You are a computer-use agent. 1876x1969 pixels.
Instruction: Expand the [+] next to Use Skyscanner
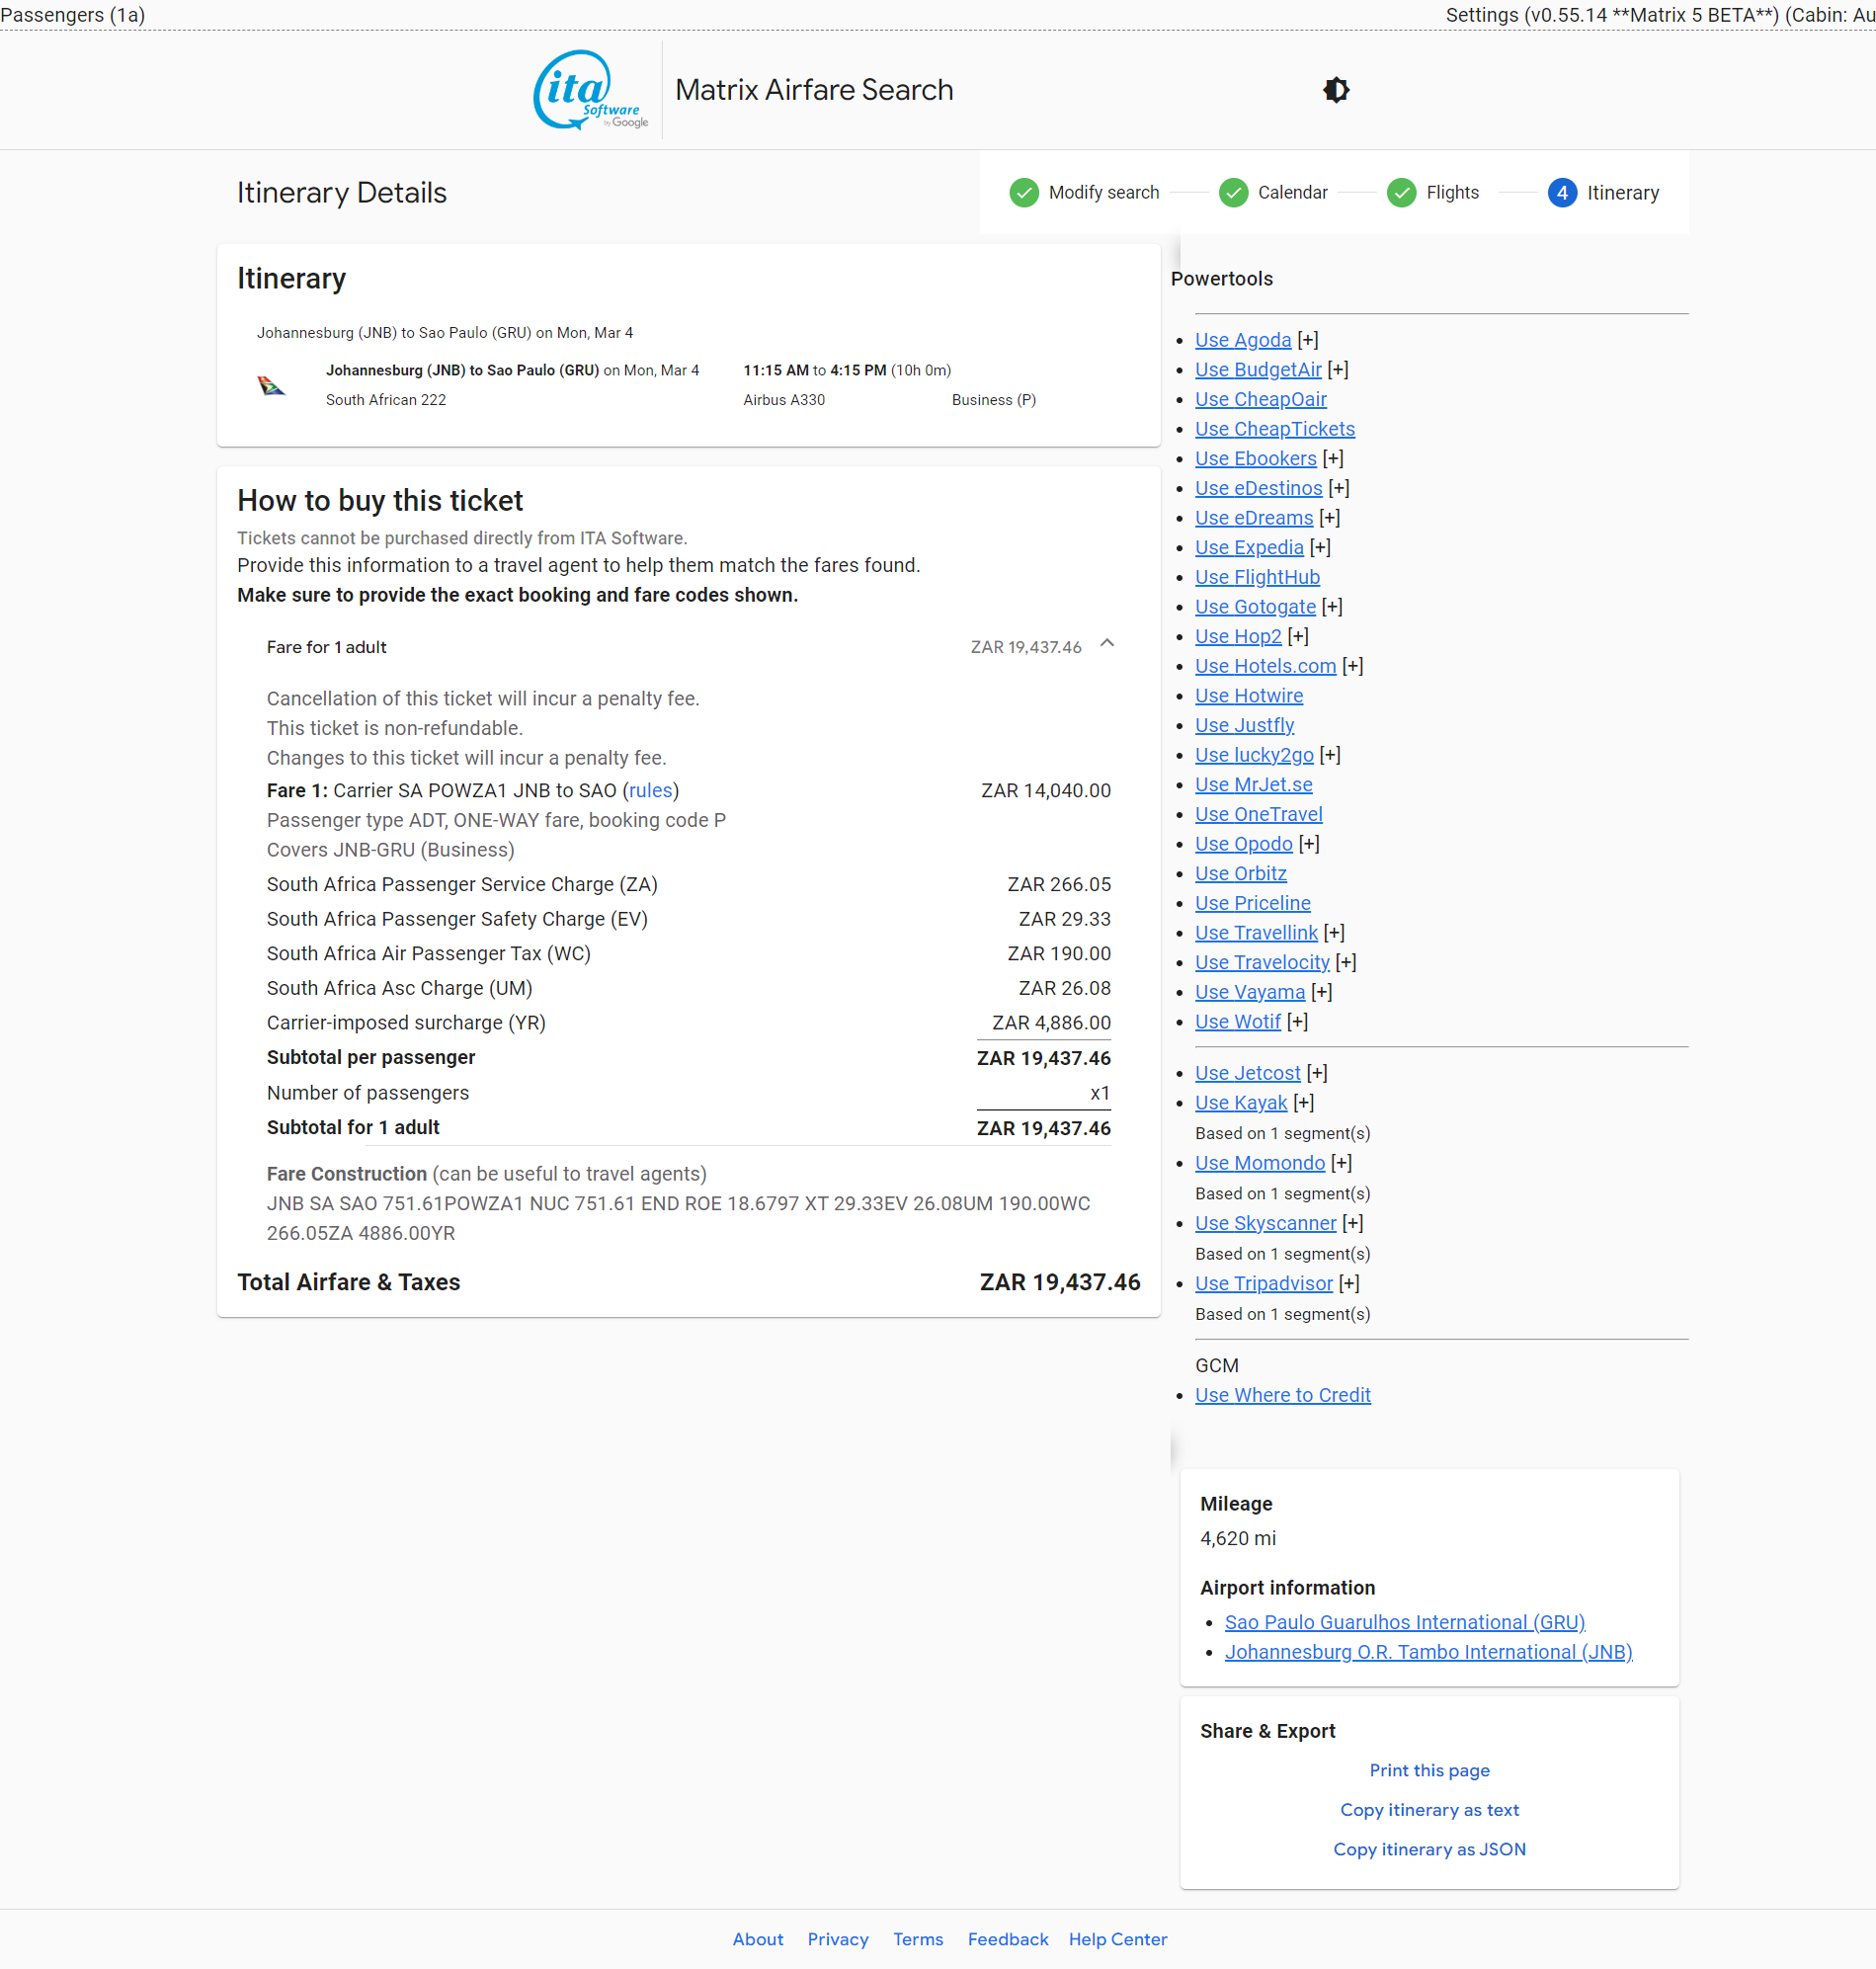pyautogui.click(x=1352, y=1223)
